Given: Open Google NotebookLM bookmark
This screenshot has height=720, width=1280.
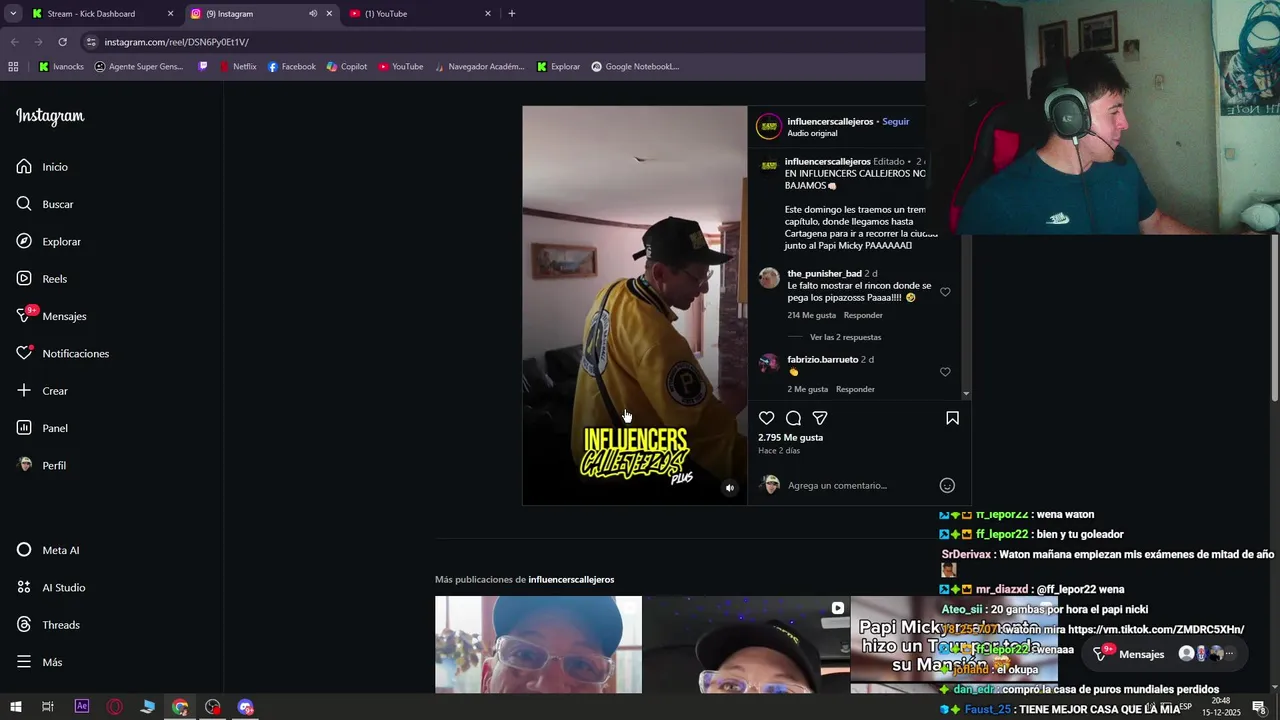Looking at the screenshot, I should click(x=635, y=67).
